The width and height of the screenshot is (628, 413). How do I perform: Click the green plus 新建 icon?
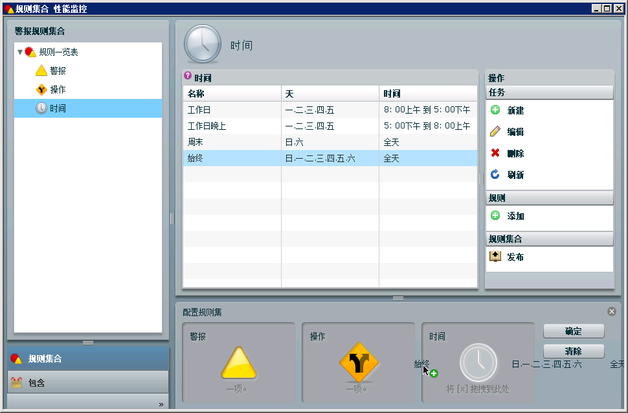point(495,110)
